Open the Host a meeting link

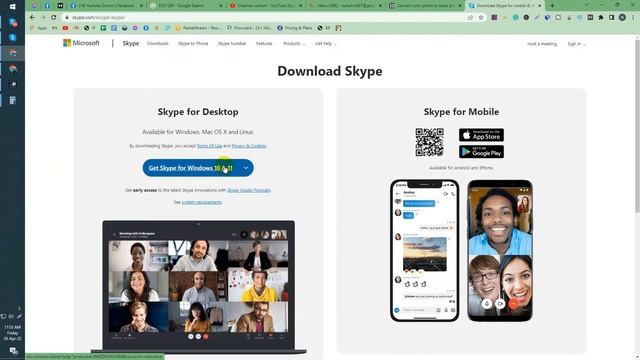542,44
